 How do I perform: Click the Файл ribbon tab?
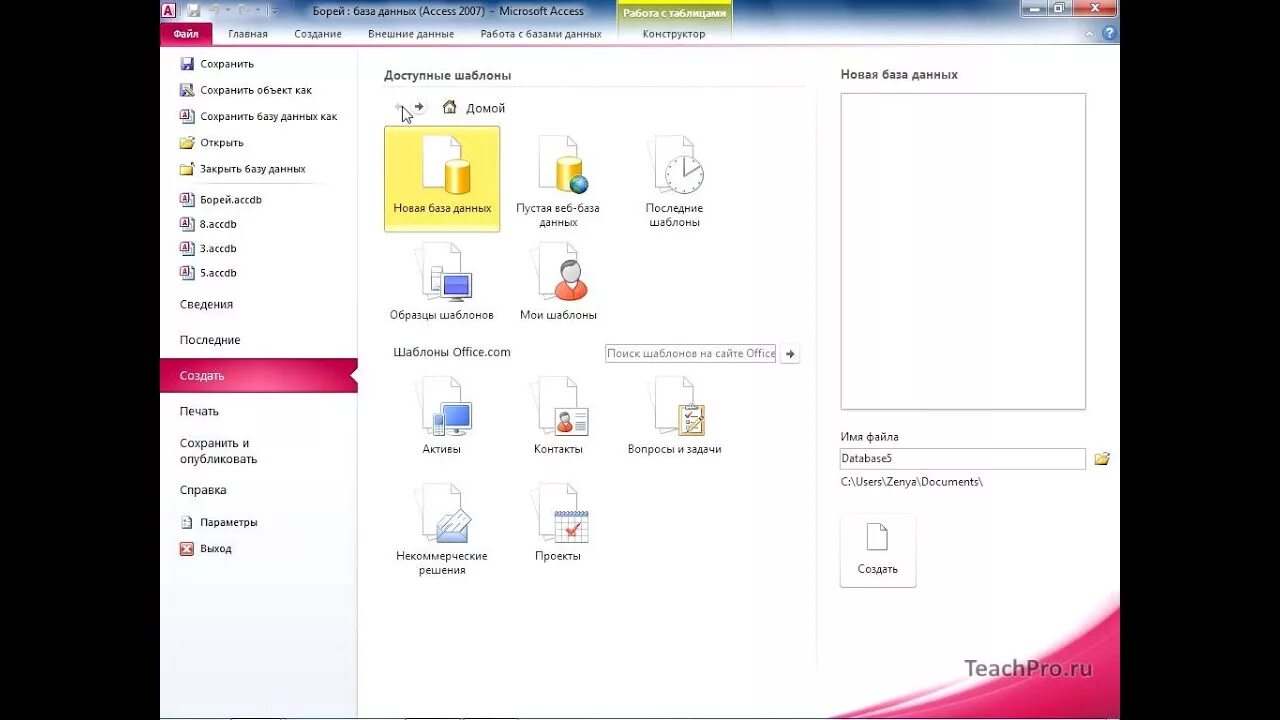click(186, 34)
